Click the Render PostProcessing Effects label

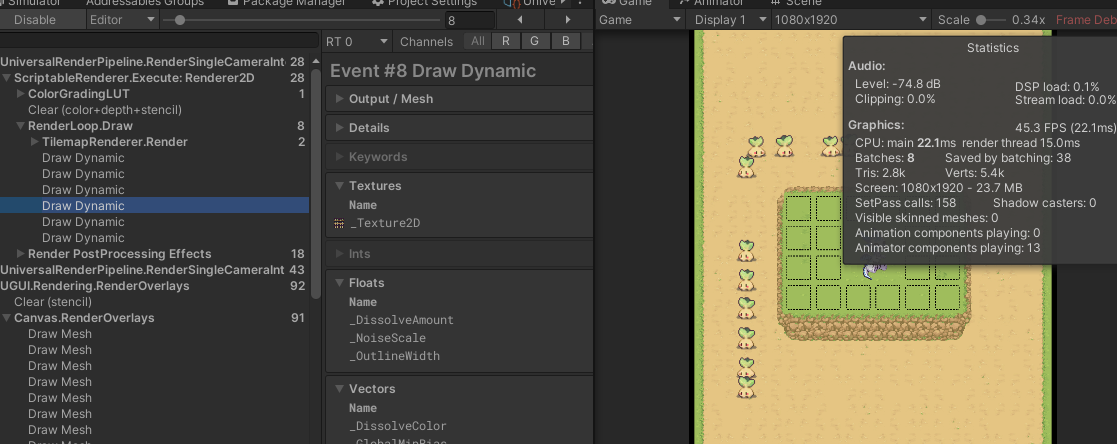120,254
